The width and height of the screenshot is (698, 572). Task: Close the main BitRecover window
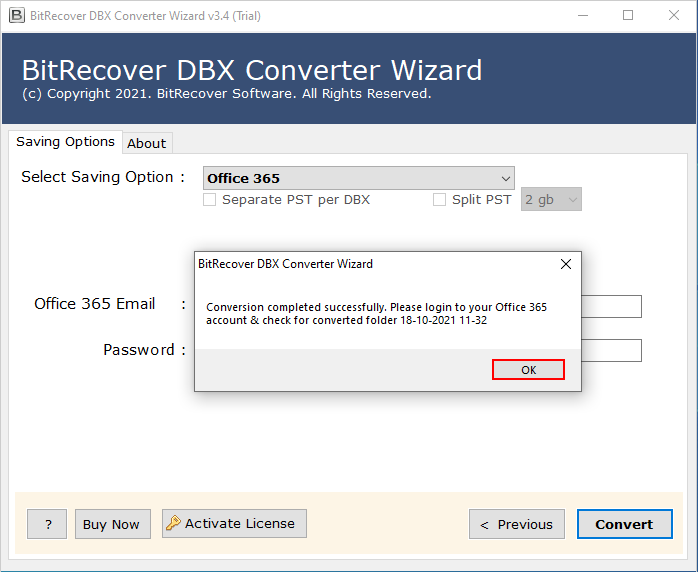click(x=674, y=15)
